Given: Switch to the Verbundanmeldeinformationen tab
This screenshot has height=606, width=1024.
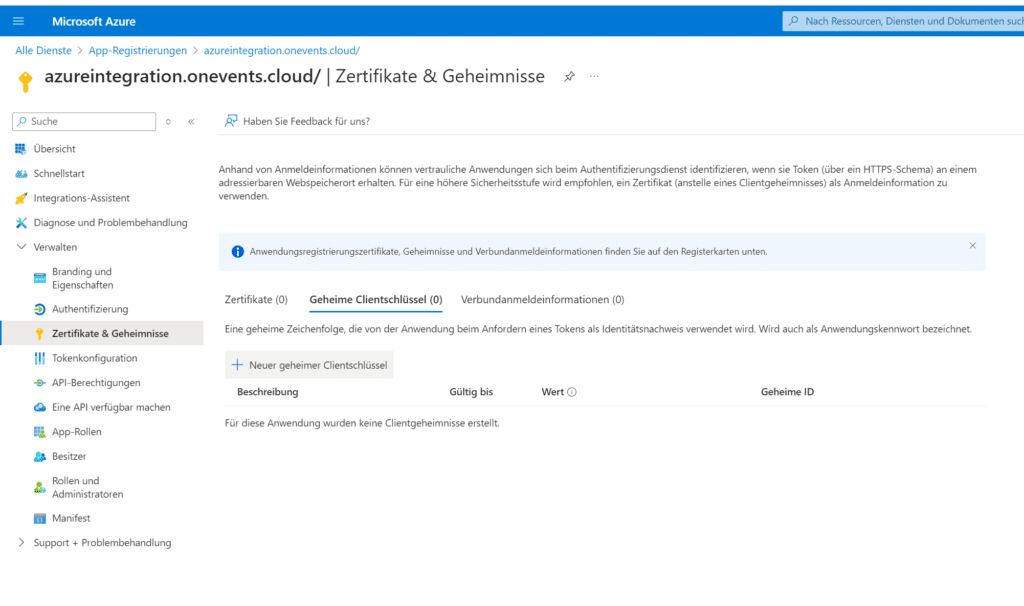Looking at the screenshot, I should [x=542, y=299].
